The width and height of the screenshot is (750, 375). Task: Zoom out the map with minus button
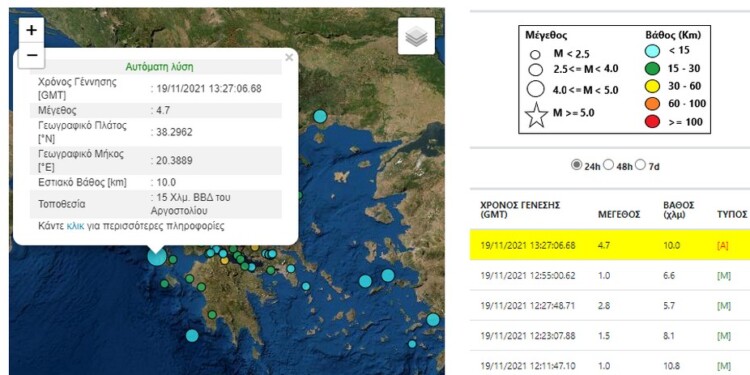tap(32, 55)
